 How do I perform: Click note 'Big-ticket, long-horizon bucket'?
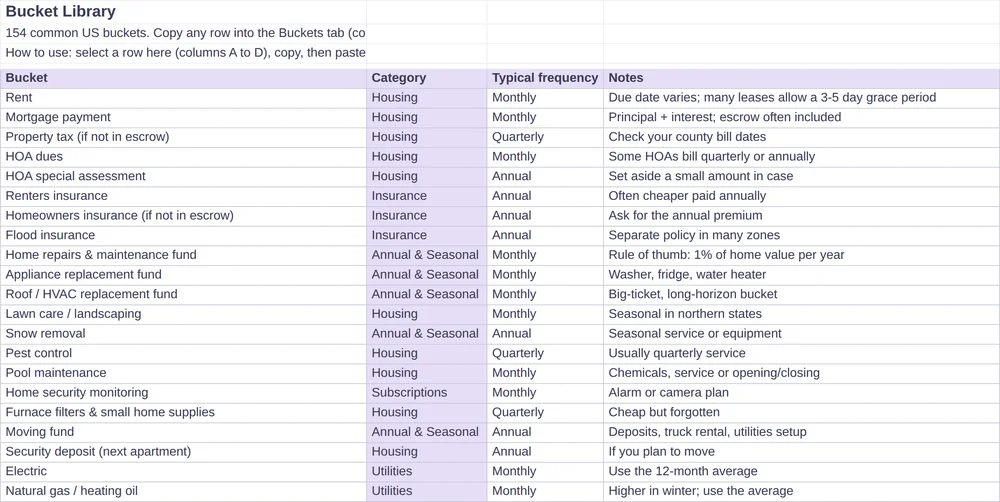click(x=802, y=295)
